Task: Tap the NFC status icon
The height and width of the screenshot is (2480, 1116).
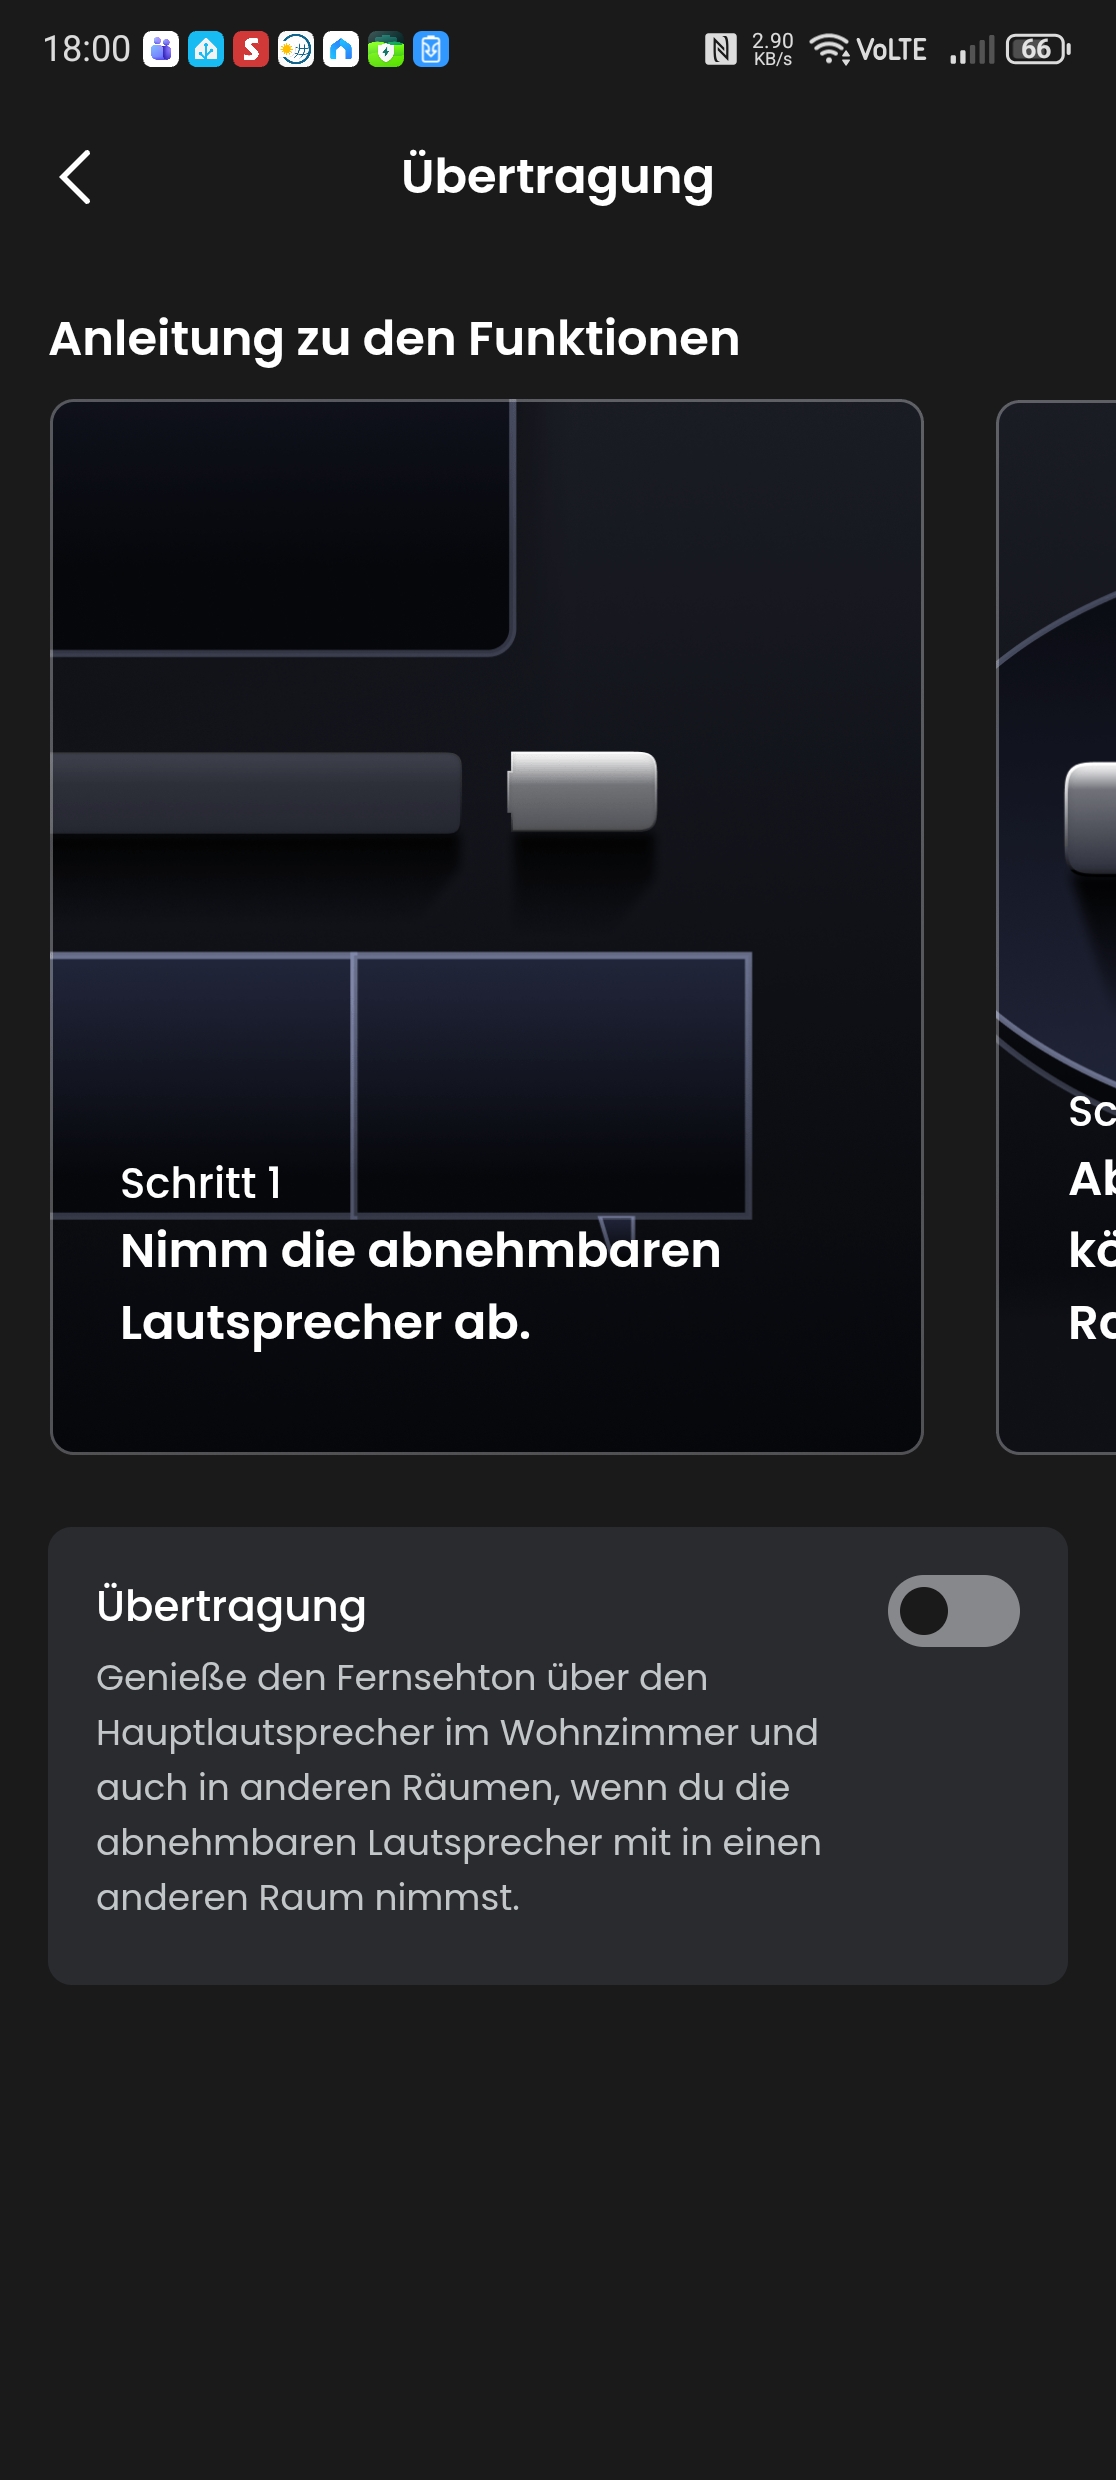Action: coord(720,49)
